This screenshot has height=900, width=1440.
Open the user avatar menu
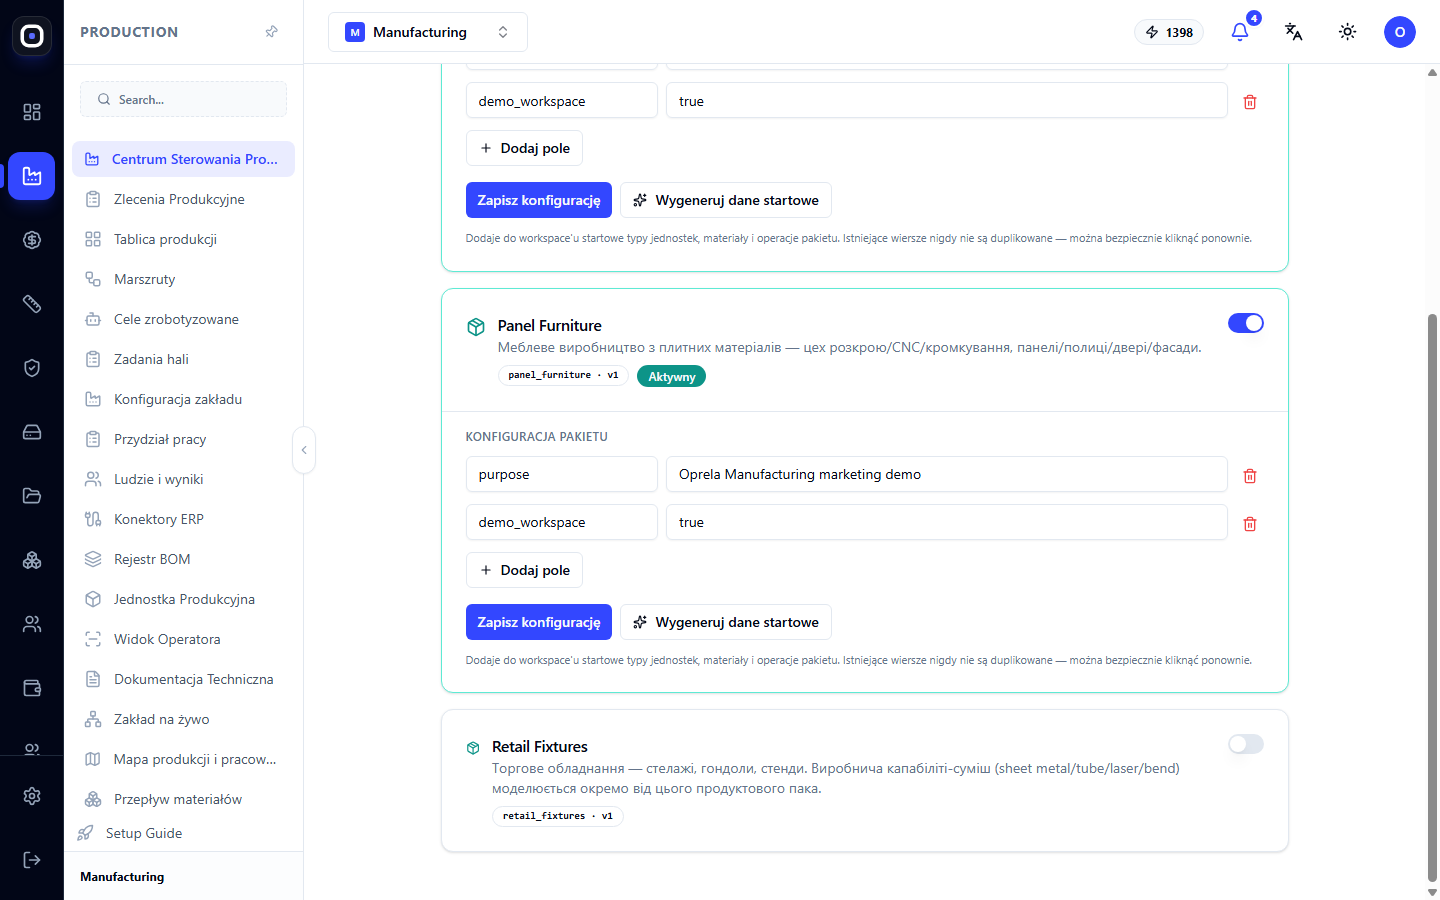[x=1400, y=32]
